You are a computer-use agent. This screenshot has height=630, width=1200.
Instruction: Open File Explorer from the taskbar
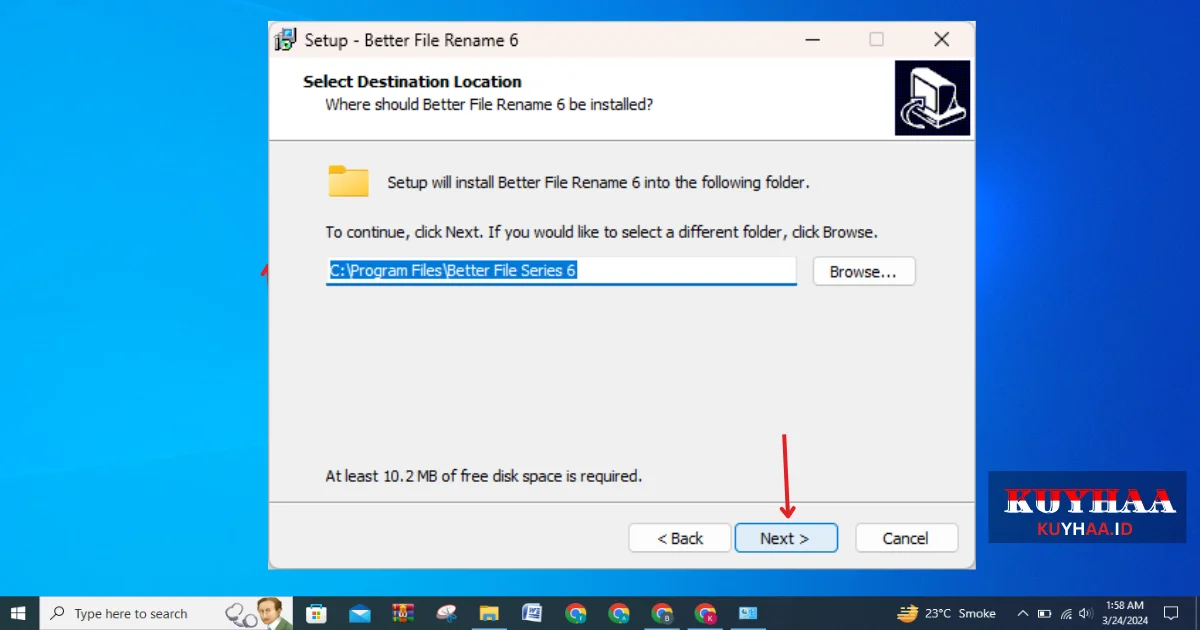click(x=489, y=613)
